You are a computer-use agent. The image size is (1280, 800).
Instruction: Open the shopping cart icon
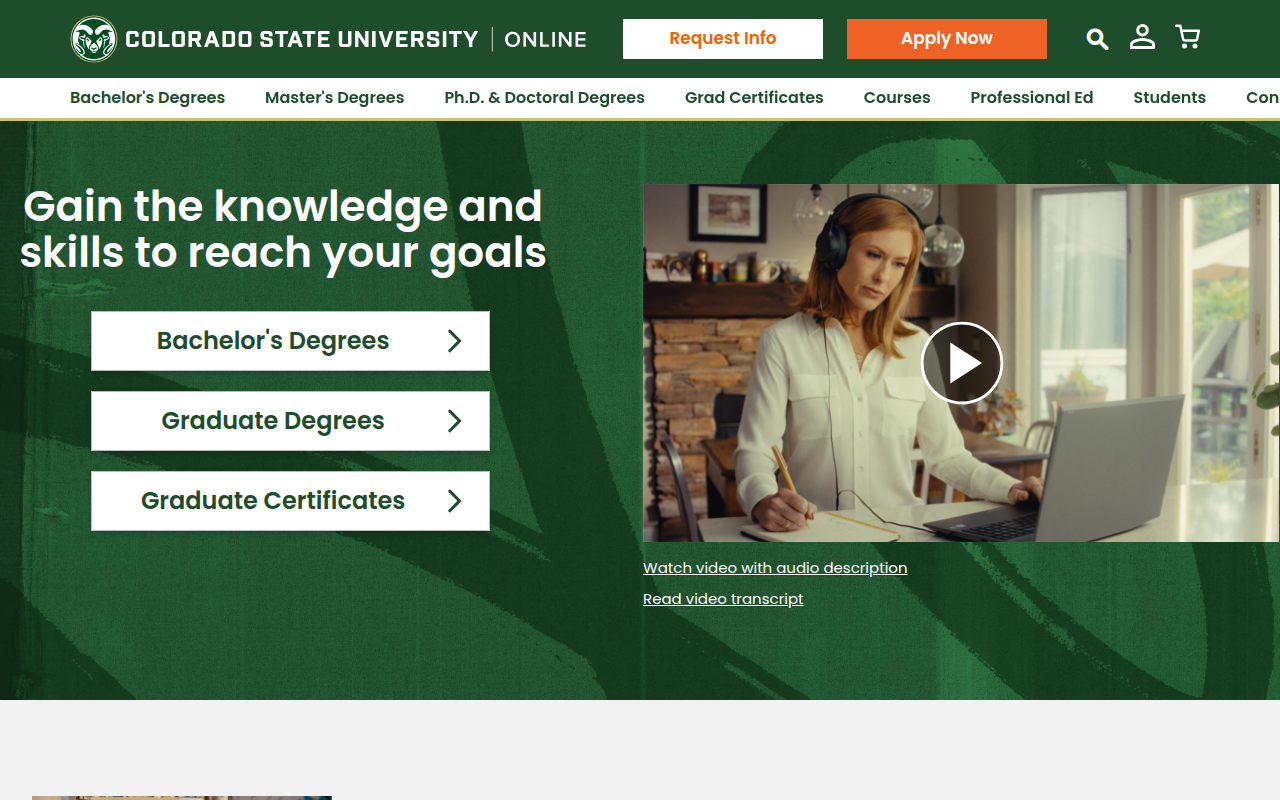[x=1187, y=38]
